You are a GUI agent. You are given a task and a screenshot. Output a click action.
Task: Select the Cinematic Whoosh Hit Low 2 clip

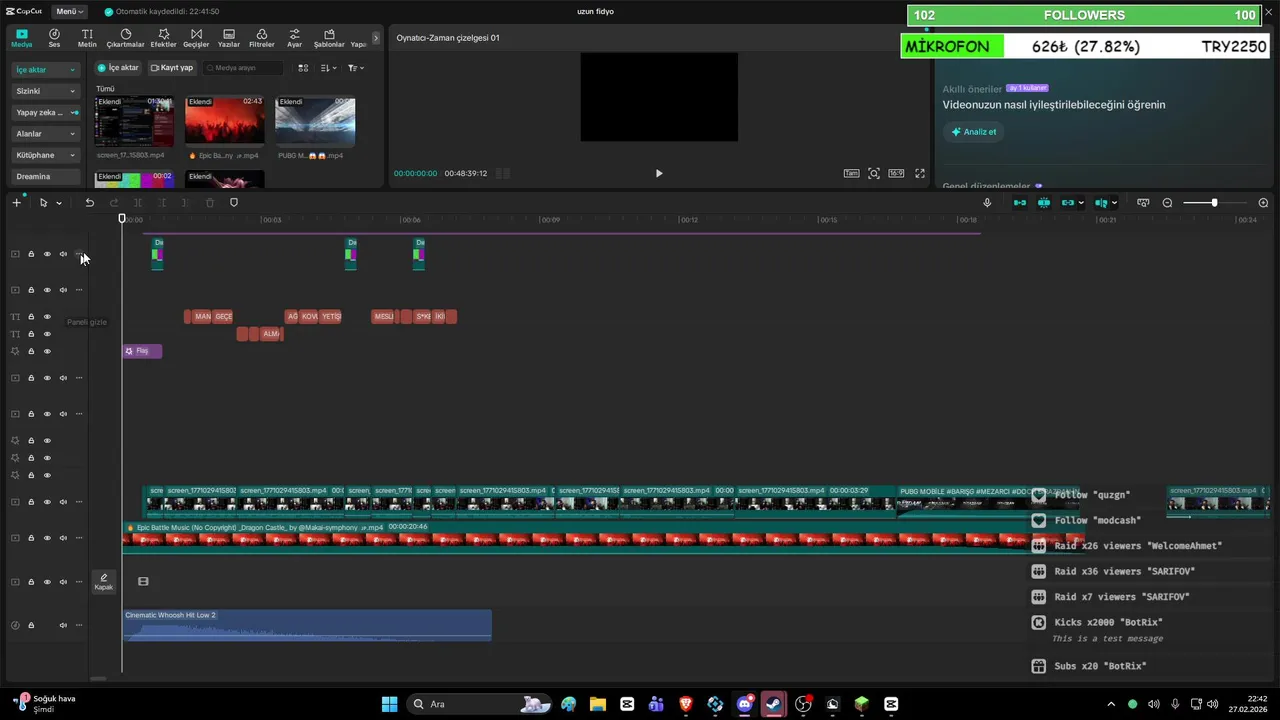[x=307, y=625]
